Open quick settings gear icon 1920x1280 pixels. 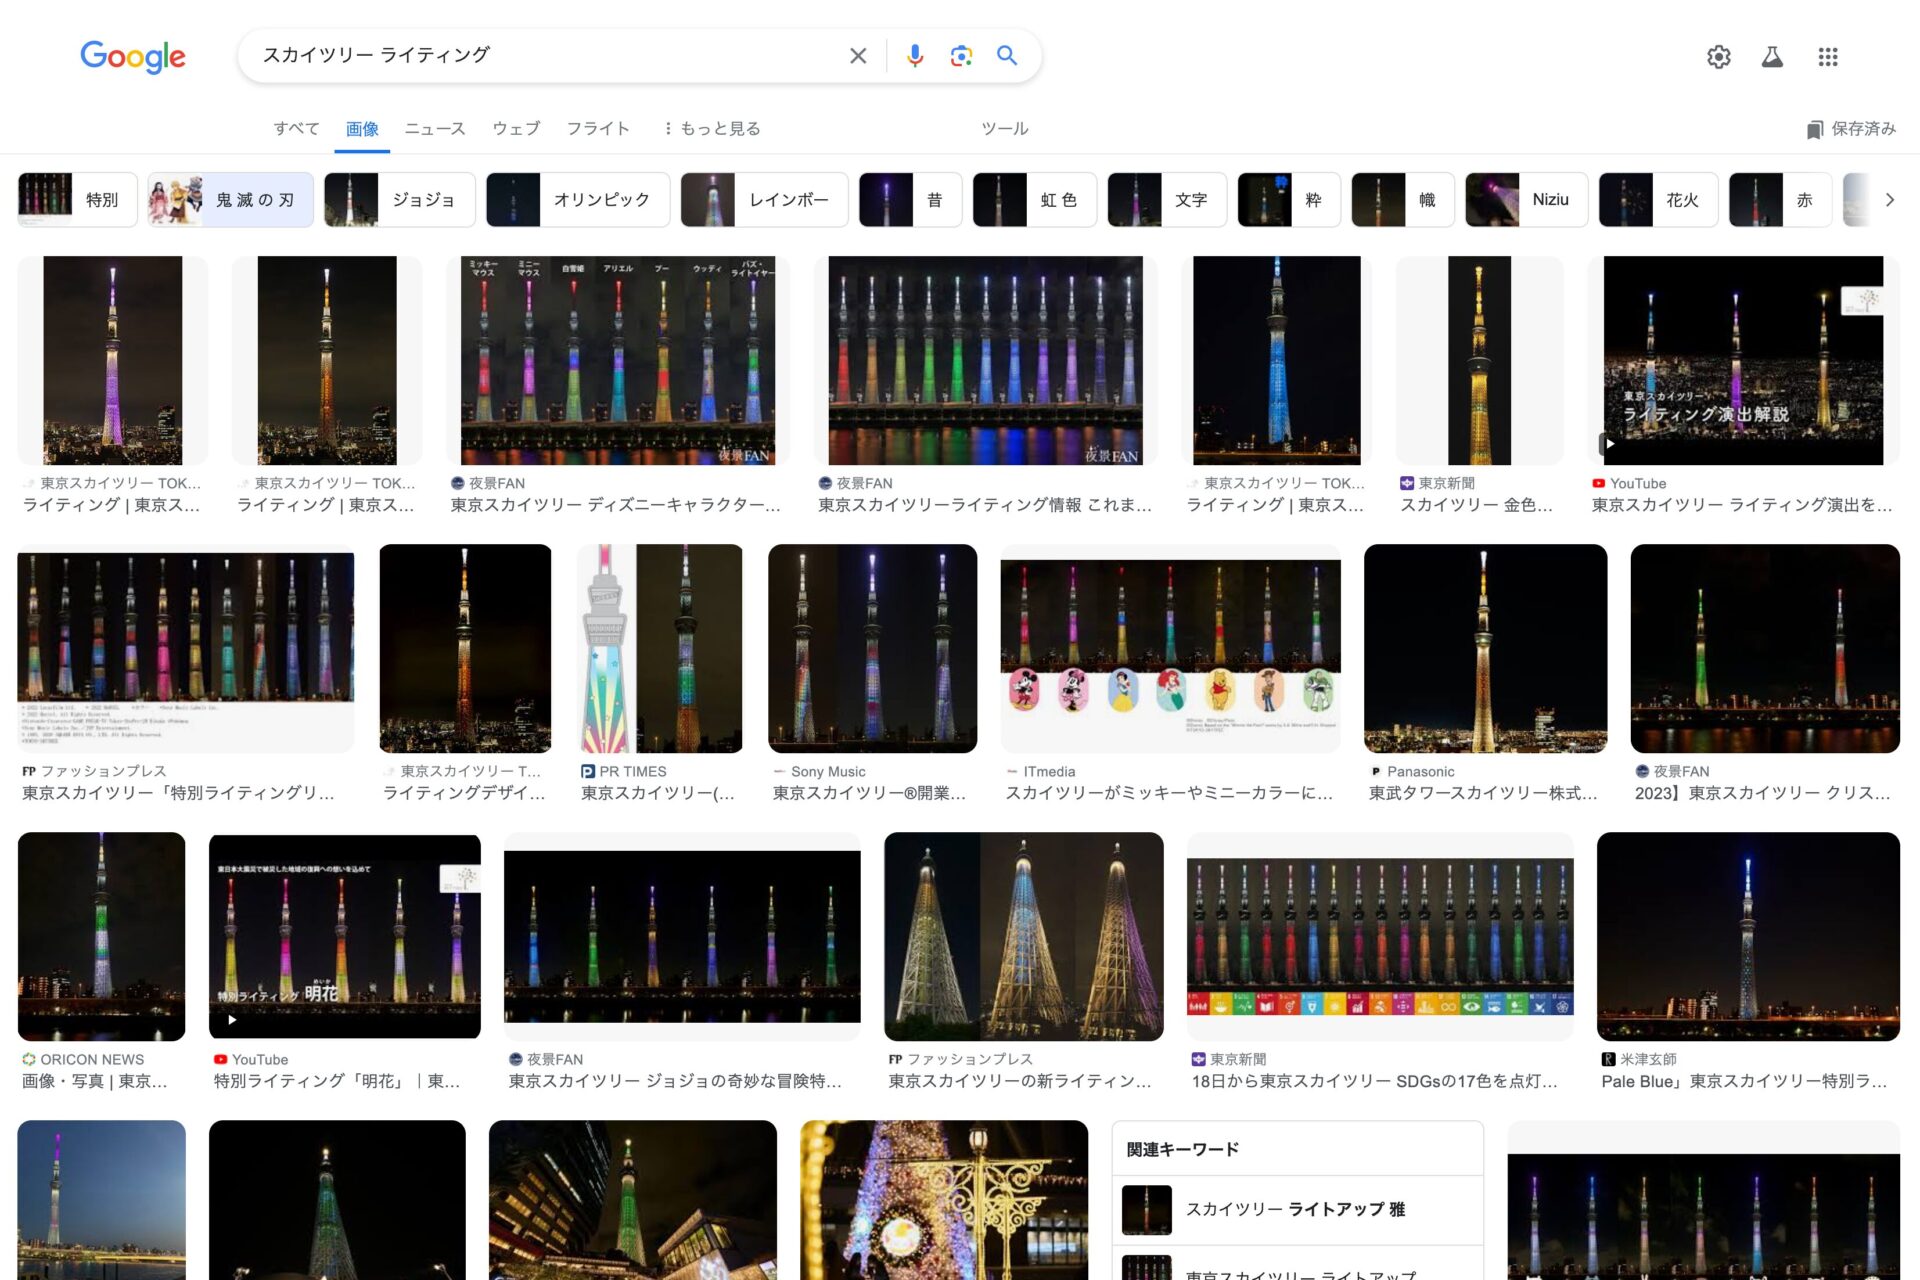1718,57
